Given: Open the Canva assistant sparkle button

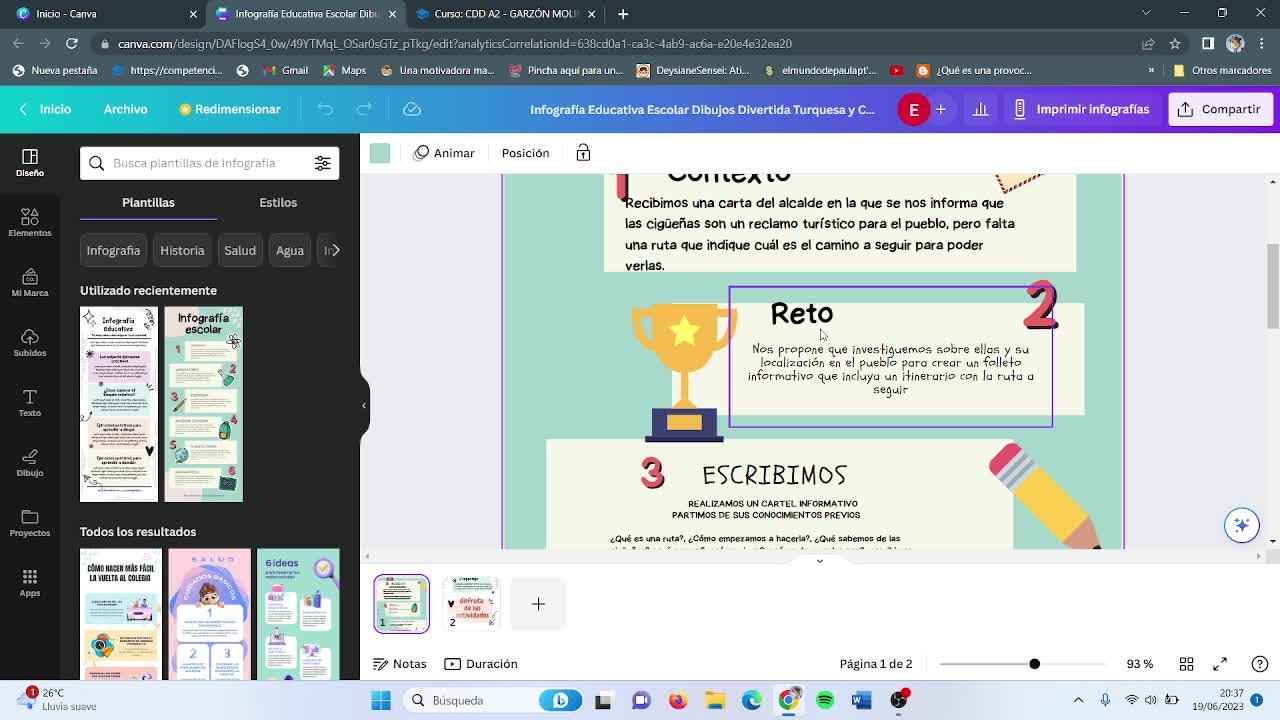Looking at the screenshot, I should pos(1241,525).
